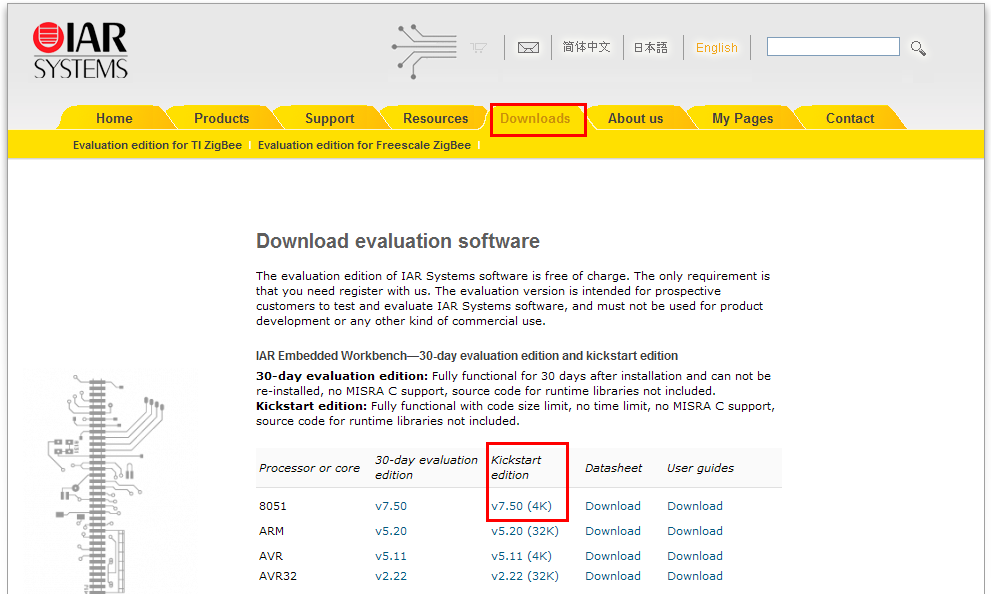Open the Home tab
The height and width of the screenshot is (594, 991).
114,118
